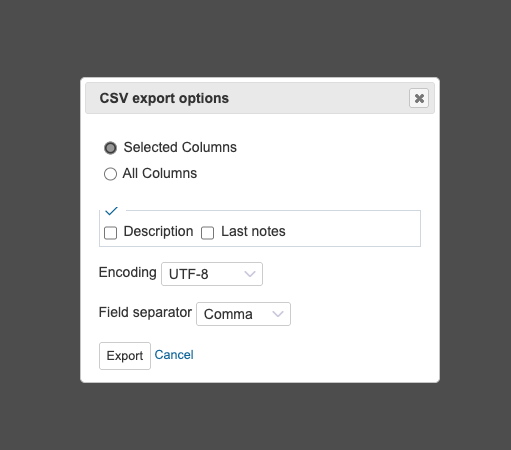Click the chevron arrow beside Comma
This screenshot has height=450, width=511.
tap(278, 314)
